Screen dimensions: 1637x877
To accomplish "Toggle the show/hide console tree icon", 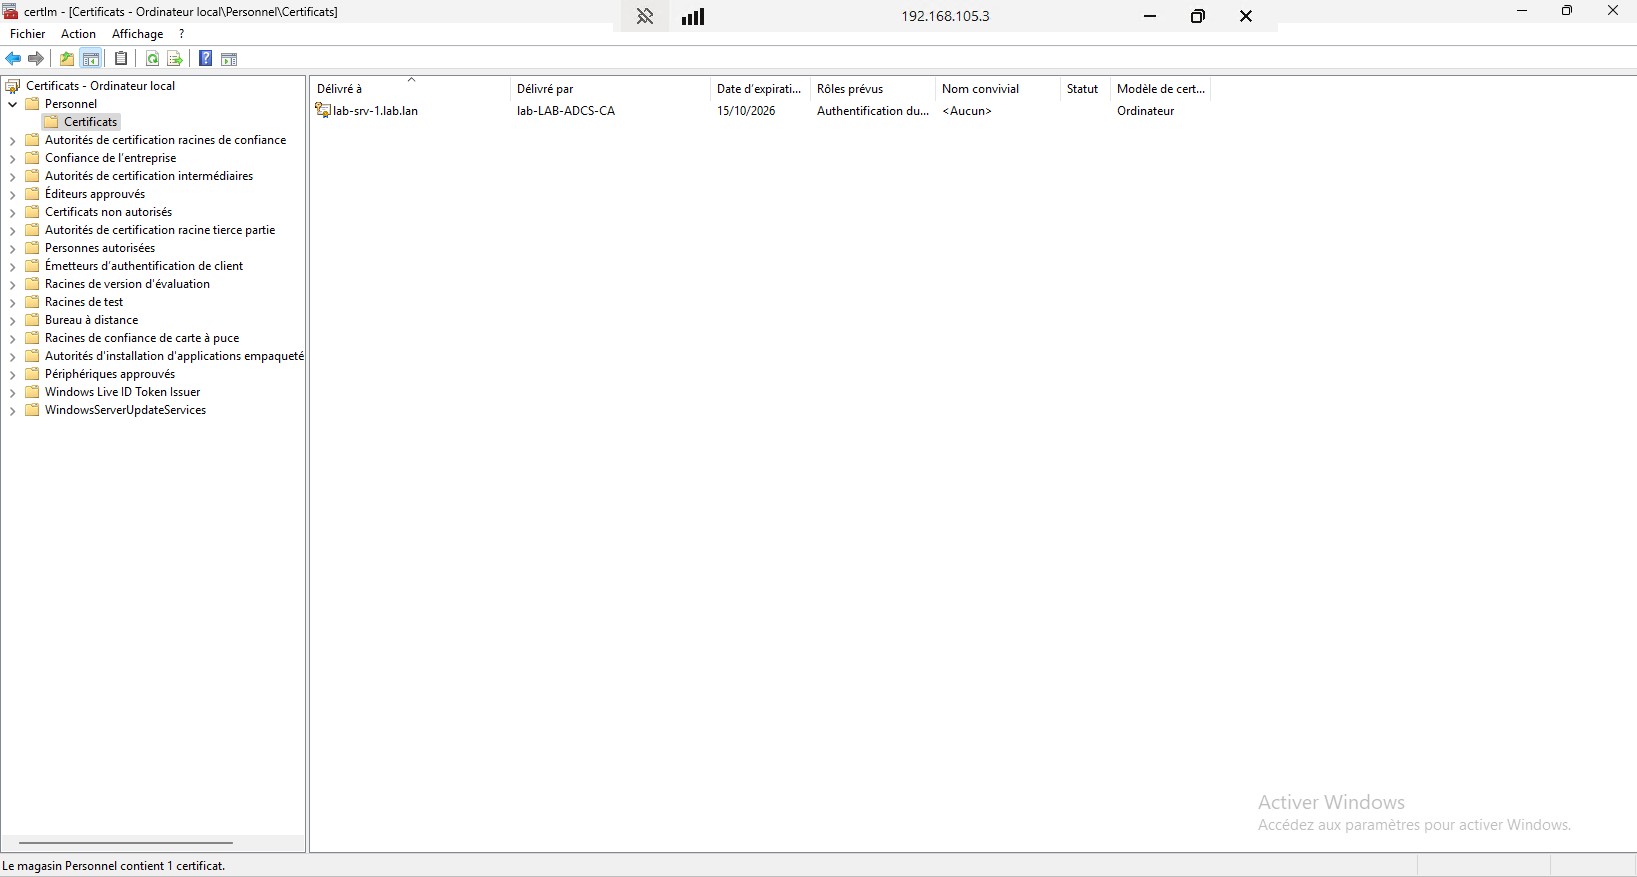I will click(91, 59).
